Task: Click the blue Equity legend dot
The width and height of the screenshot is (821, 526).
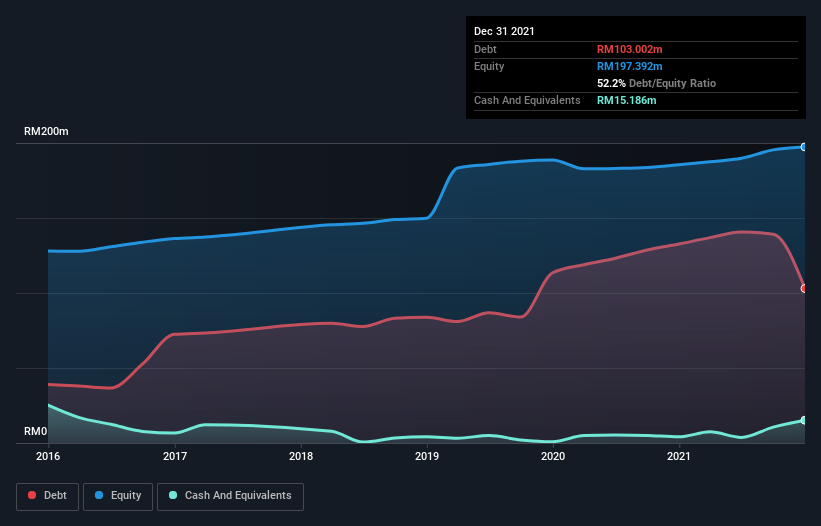Action: click(99, 495)
